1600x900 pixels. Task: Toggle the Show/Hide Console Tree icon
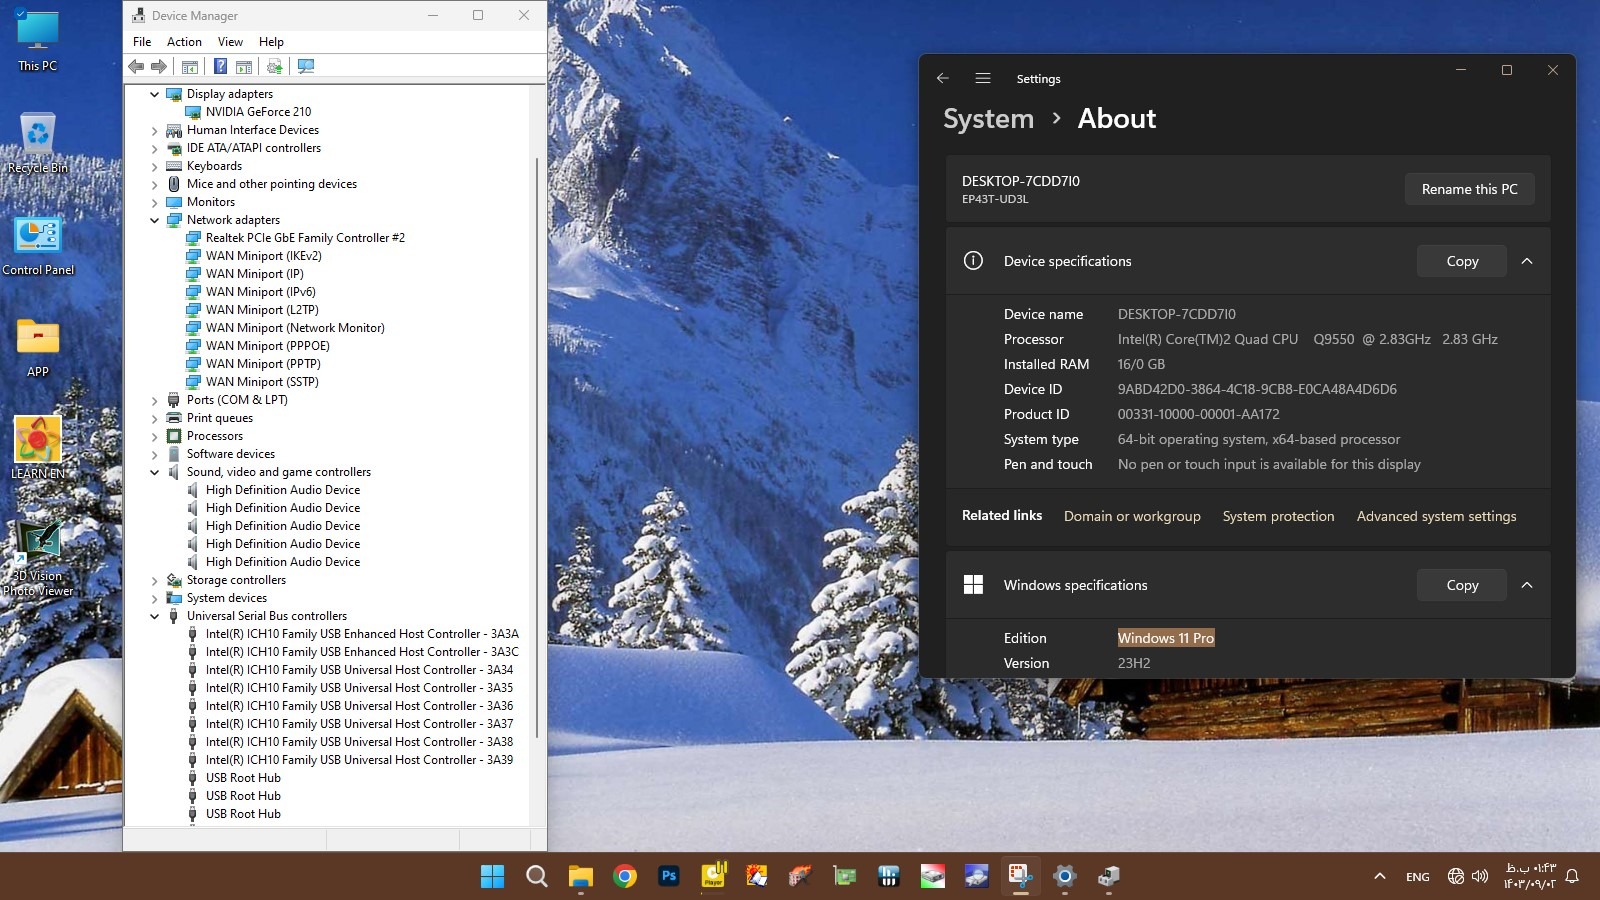[x=189, y=66]
